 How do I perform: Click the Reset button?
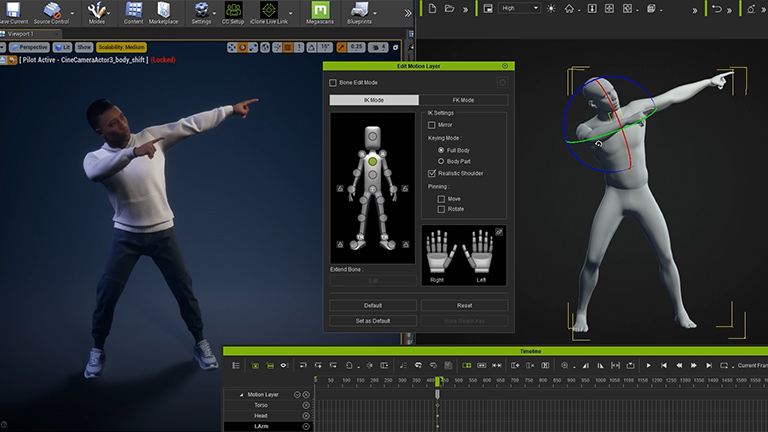click(464, 306)
